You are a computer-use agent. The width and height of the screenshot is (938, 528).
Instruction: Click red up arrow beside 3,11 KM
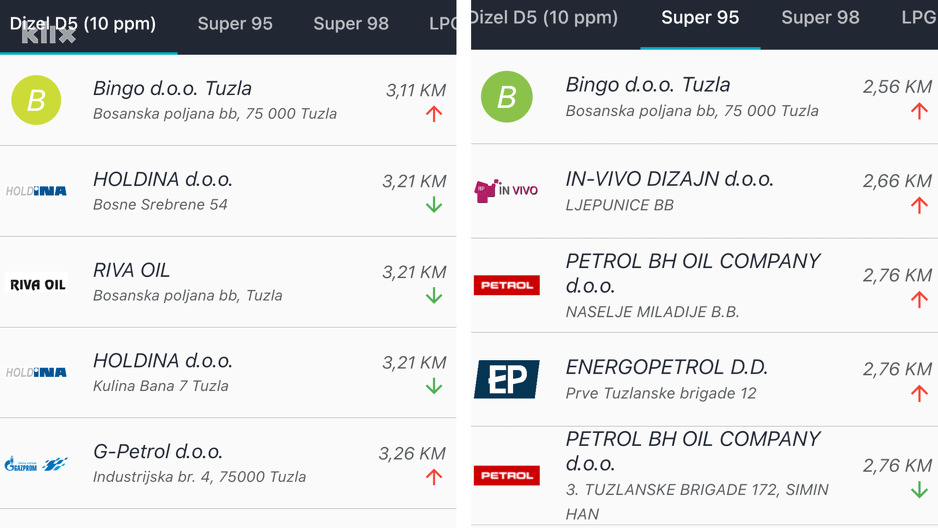pos(434,114)
